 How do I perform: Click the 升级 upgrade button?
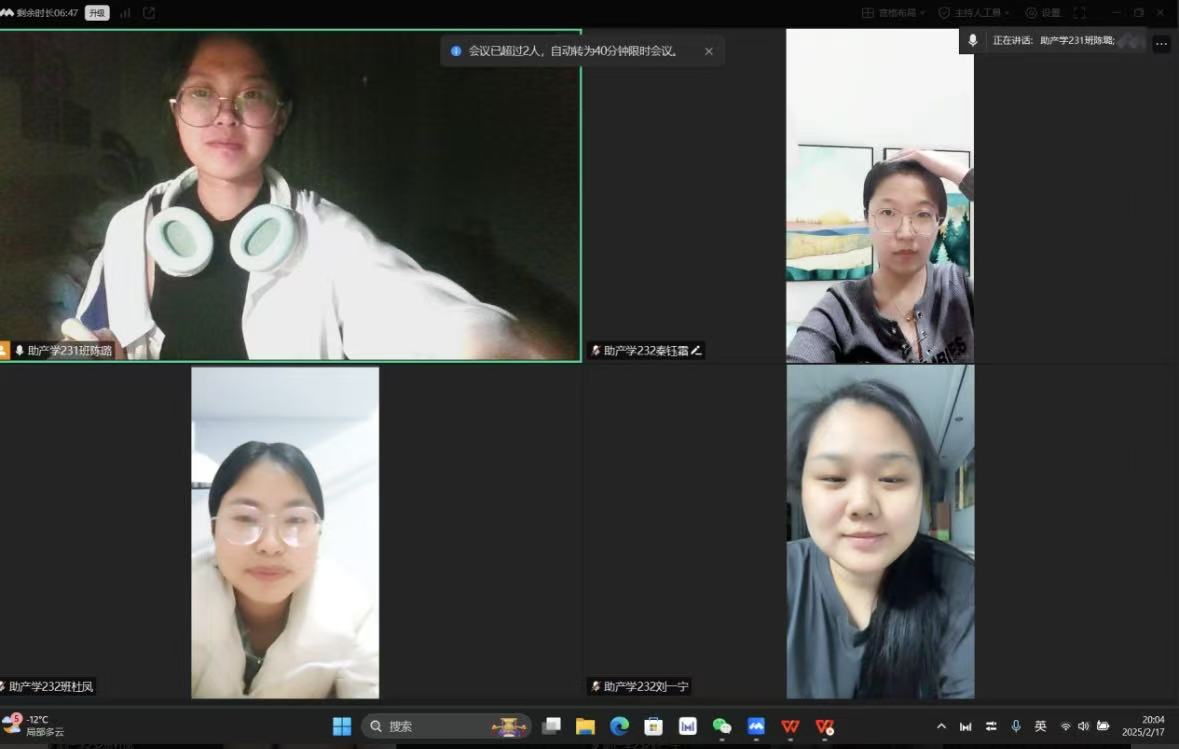[x=97, y=13]
